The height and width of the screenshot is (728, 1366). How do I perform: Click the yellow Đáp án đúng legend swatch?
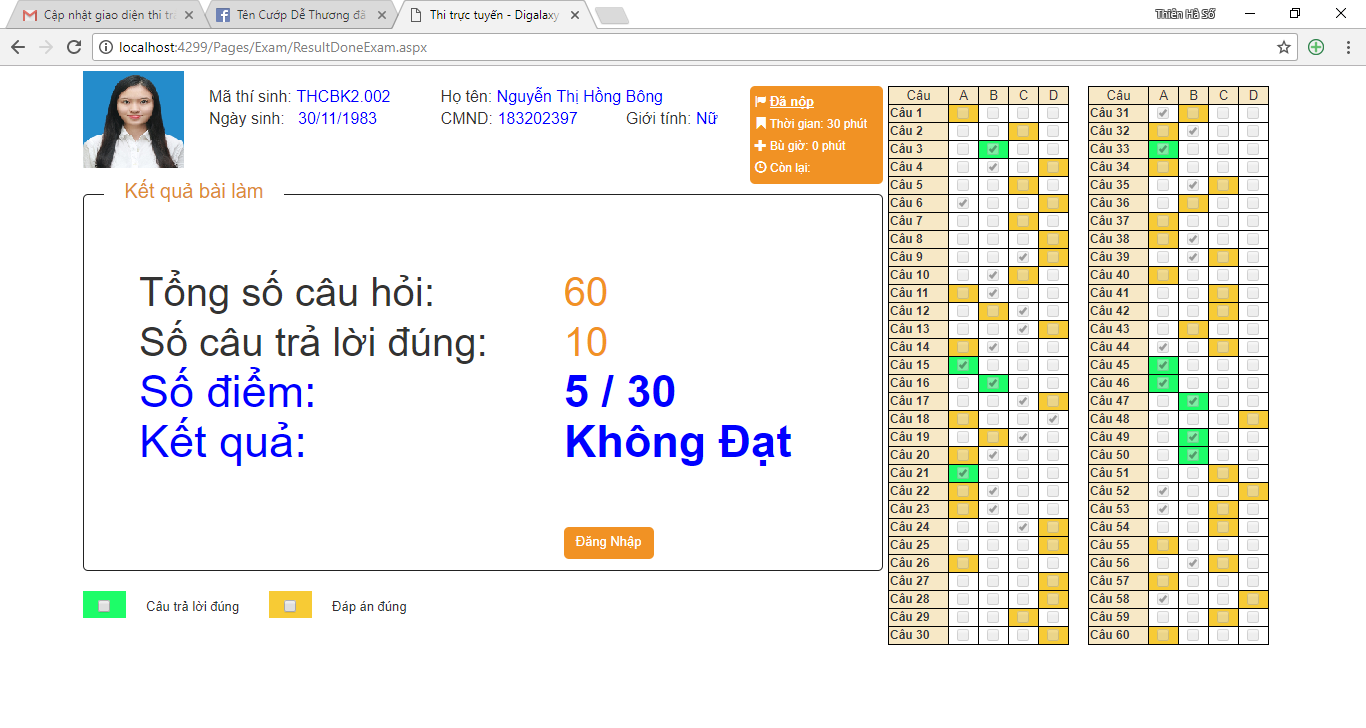coord(290,605)
